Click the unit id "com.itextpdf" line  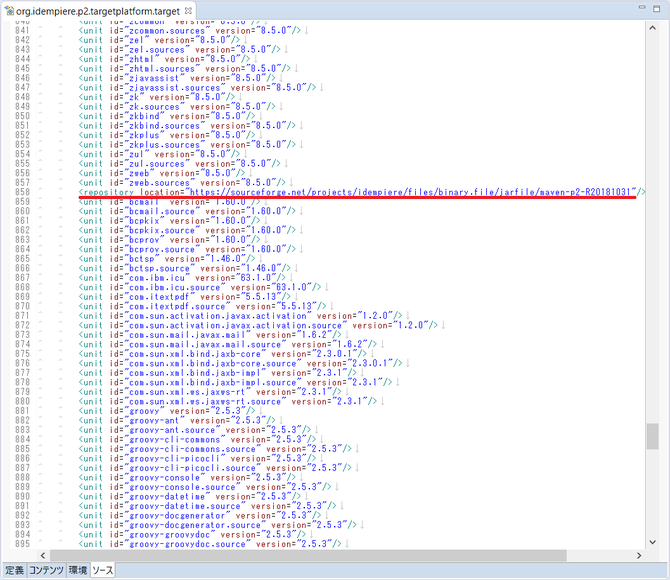[185, 297]
